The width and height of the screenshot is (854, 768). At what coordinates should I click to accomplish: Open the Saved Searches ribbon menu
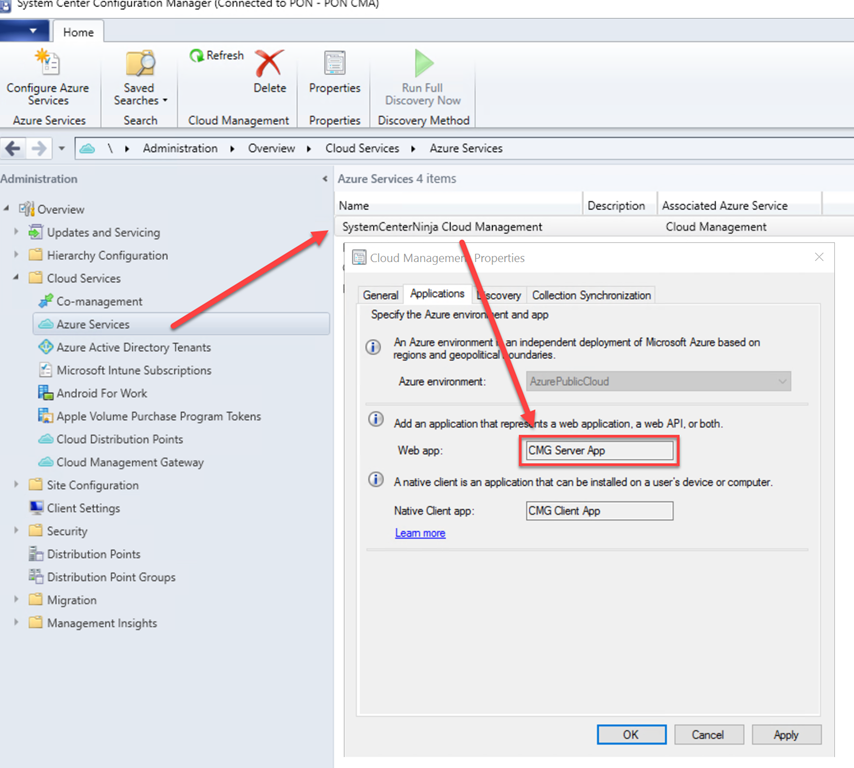[x=140, y=78]
